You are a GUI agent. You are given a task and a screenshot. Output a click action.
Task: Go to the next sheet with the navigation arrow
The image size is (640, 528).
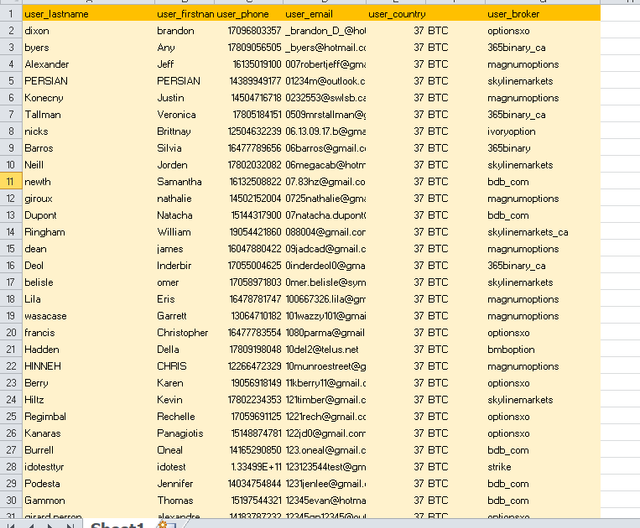pos(51,525)
